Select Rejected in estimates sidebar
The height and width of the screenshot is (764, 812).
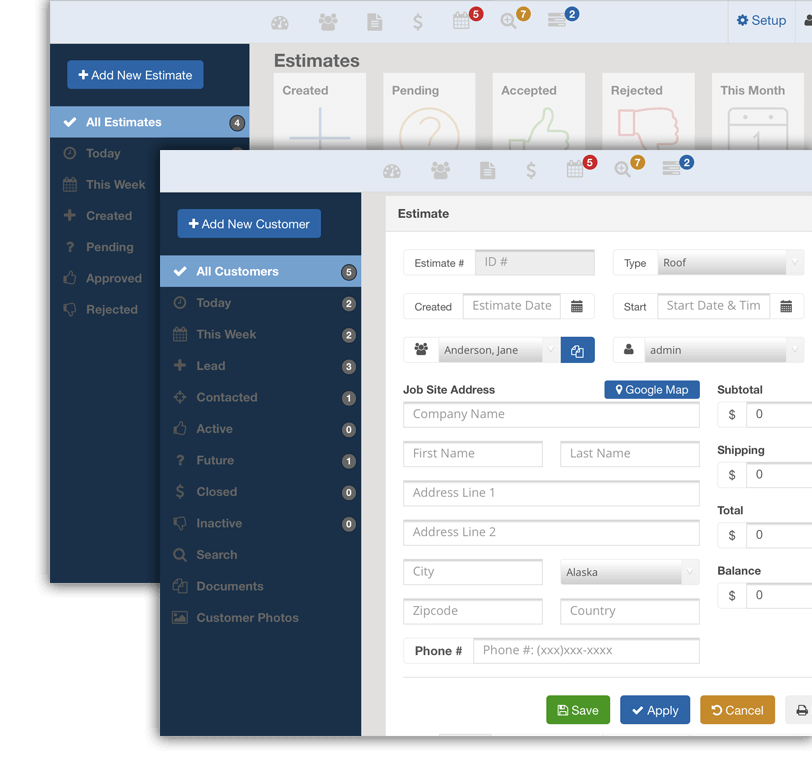pyautogui.click(x=105, y=310)
